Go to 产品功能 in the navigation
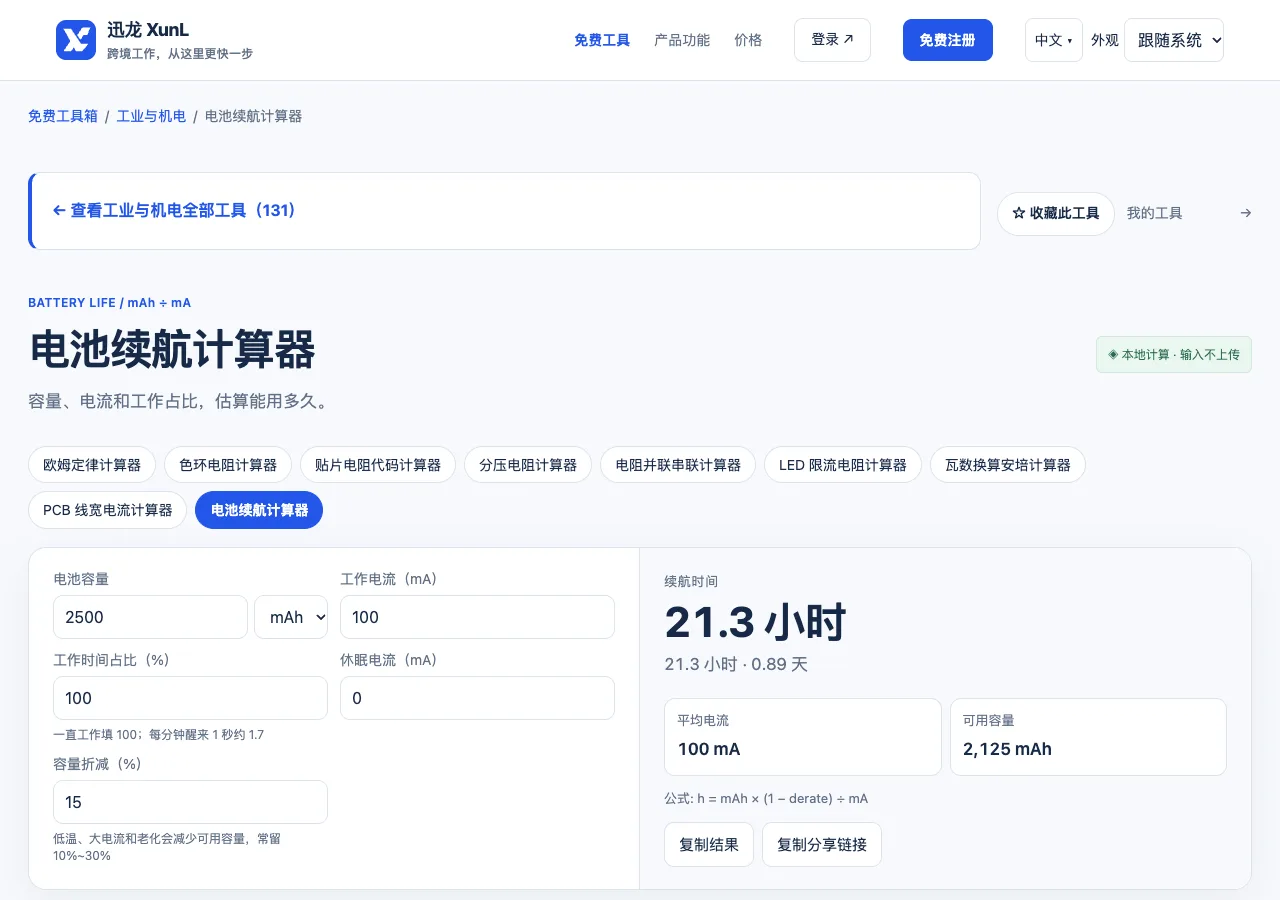 [x=682, y=40]
